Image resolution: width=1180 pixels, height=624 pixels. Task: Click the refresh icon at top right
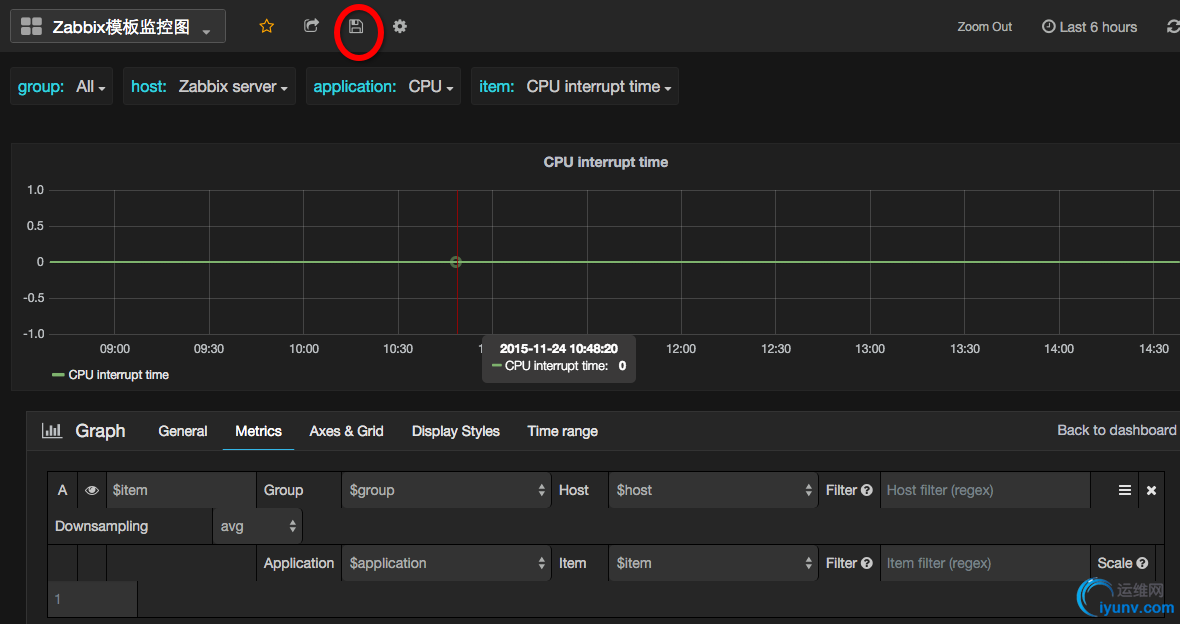tap(1172, 27)
